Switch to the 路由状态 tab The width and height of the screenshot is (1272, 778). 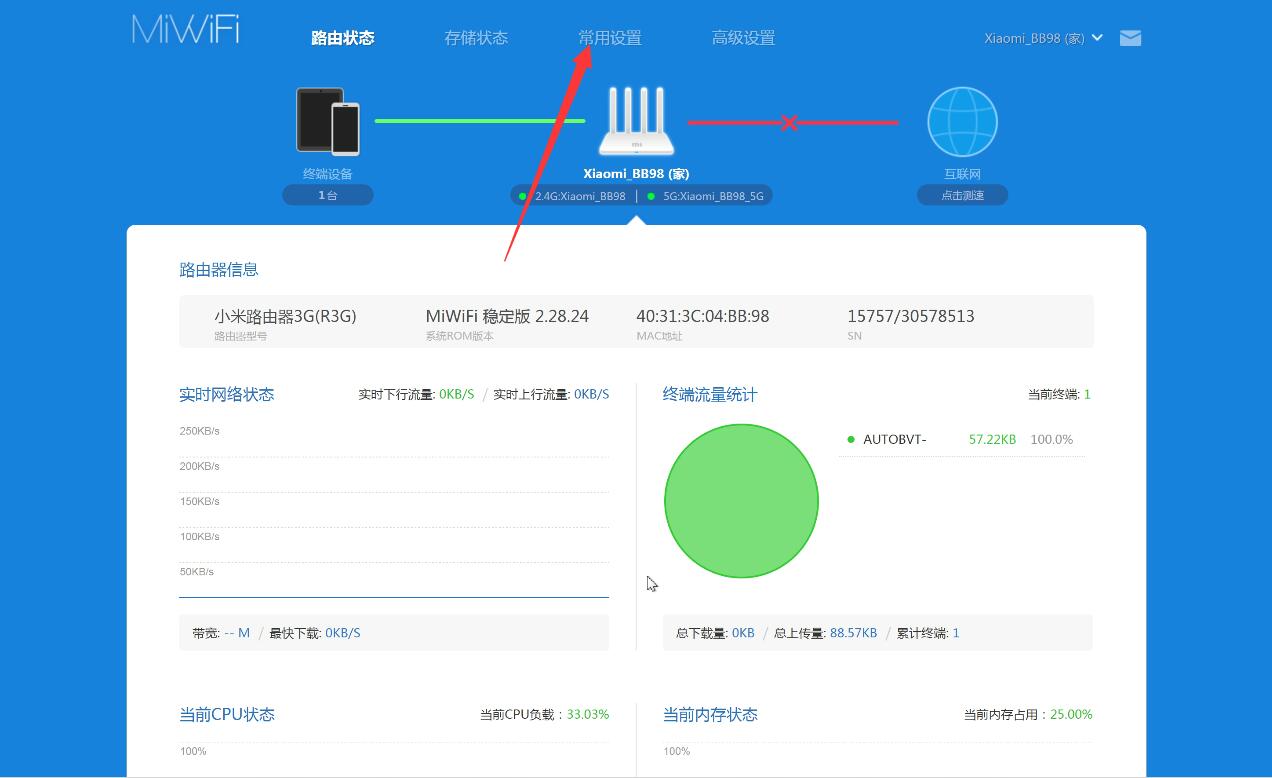[x=343, y=38]
